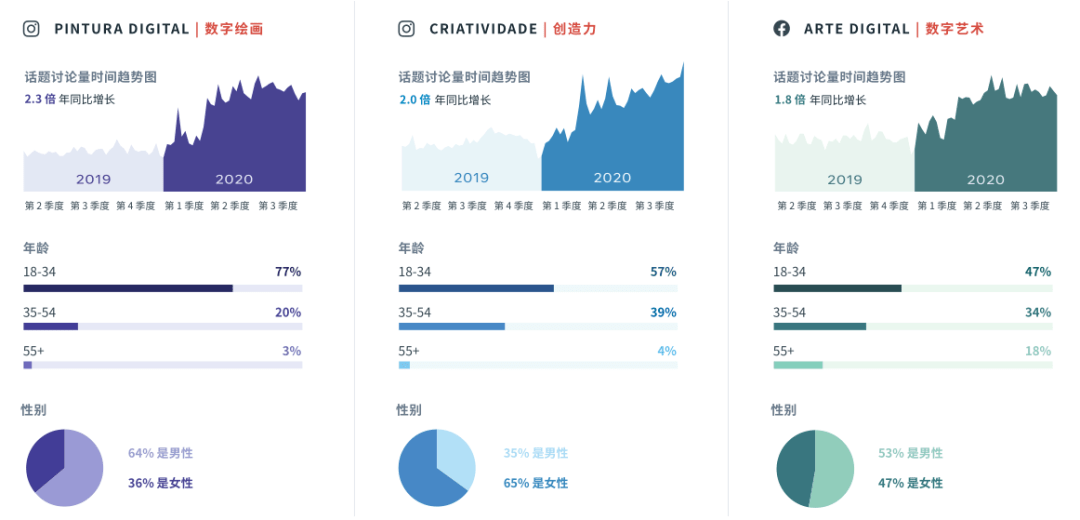This screenshot has width=1080, height=520.
Task: Click the 53% 是男性 label
Action: [911, 453]
